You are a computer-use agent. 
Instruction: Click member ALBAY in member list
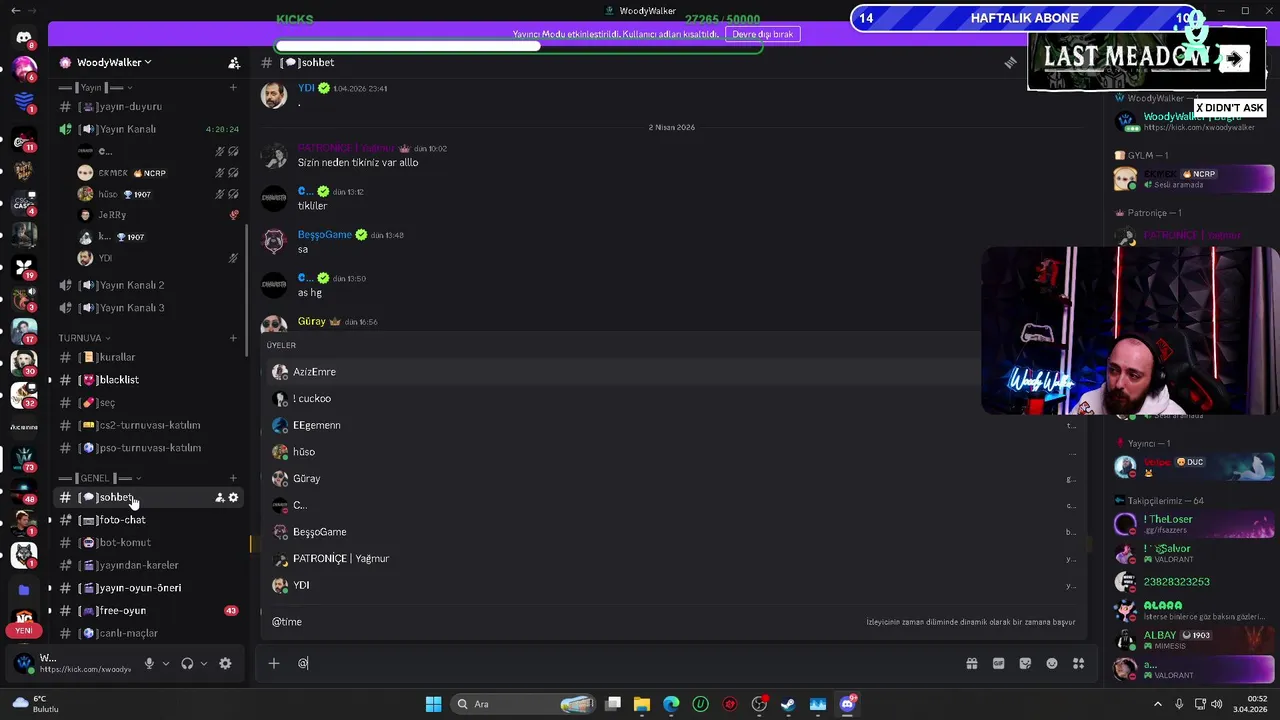[1196, 640]
